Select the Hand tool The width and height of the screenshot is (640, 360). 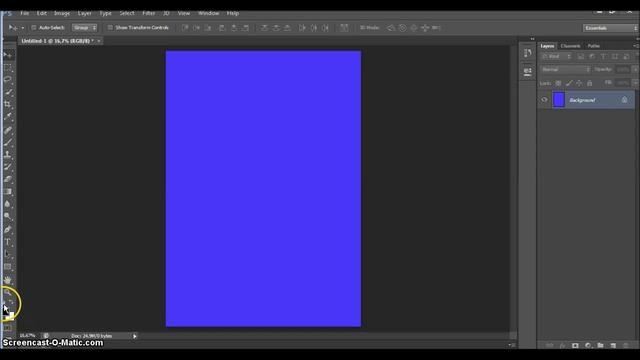pyautogui.click(x=8, y=280)
